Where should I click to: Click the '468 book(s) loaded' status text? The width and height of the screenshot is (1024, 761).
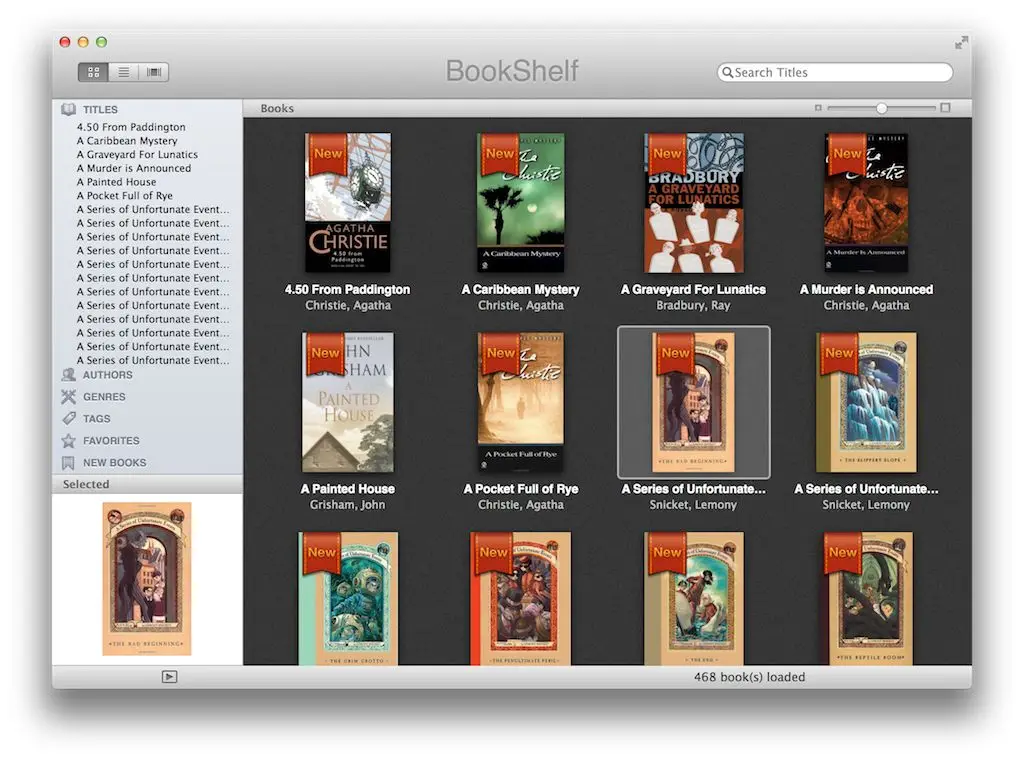click(749, 677)
